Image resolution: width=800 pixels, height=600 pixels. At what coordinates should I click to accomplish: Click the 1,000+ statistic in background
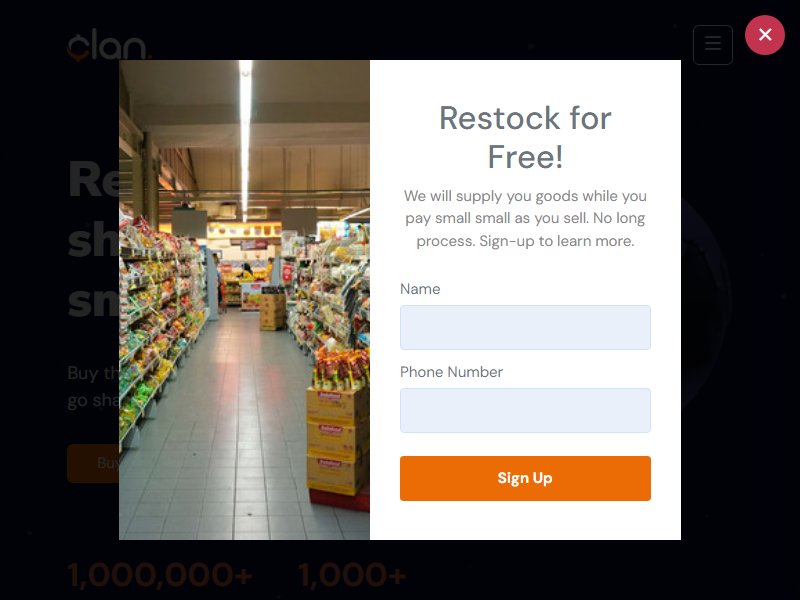click(352, 575)
